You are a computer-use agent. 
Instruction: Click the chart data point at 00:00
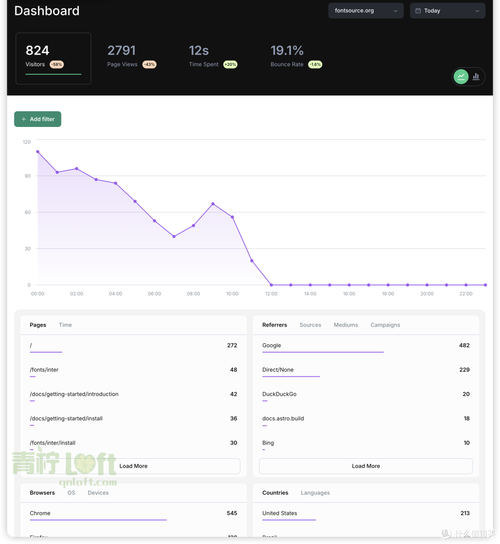38,152
